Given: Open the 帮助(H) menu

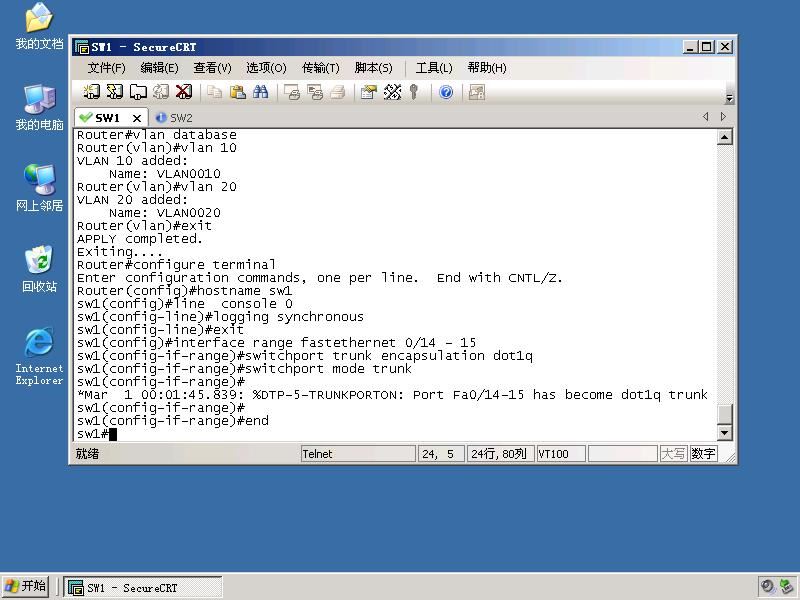Looking at the screenshot, I should [x=487, y=68].
